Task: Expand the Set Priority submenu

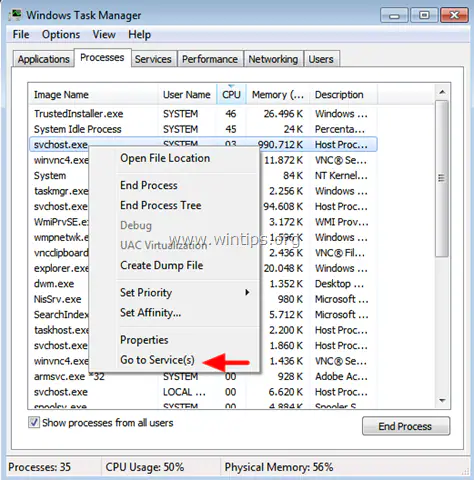Action: click(x=173, y=292)
